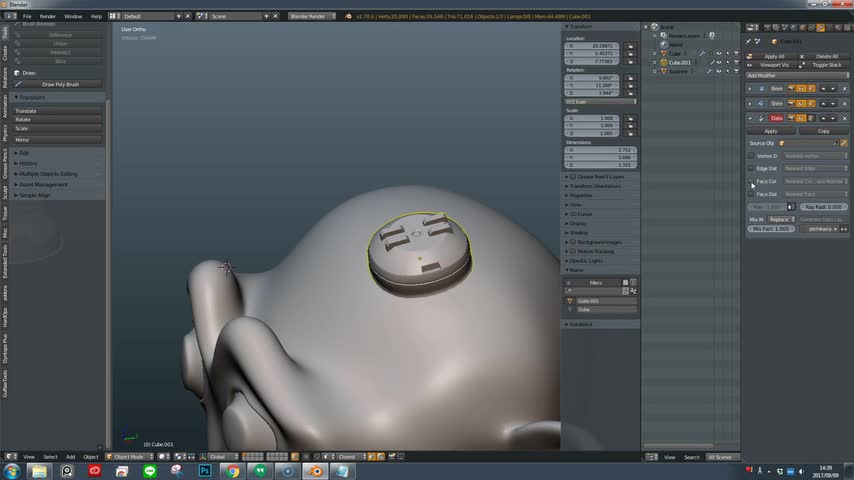The height and width of the screenshot is (480, 854).
Task: Click the Cube mesh icon in outliner
Action: click(663, 53)
